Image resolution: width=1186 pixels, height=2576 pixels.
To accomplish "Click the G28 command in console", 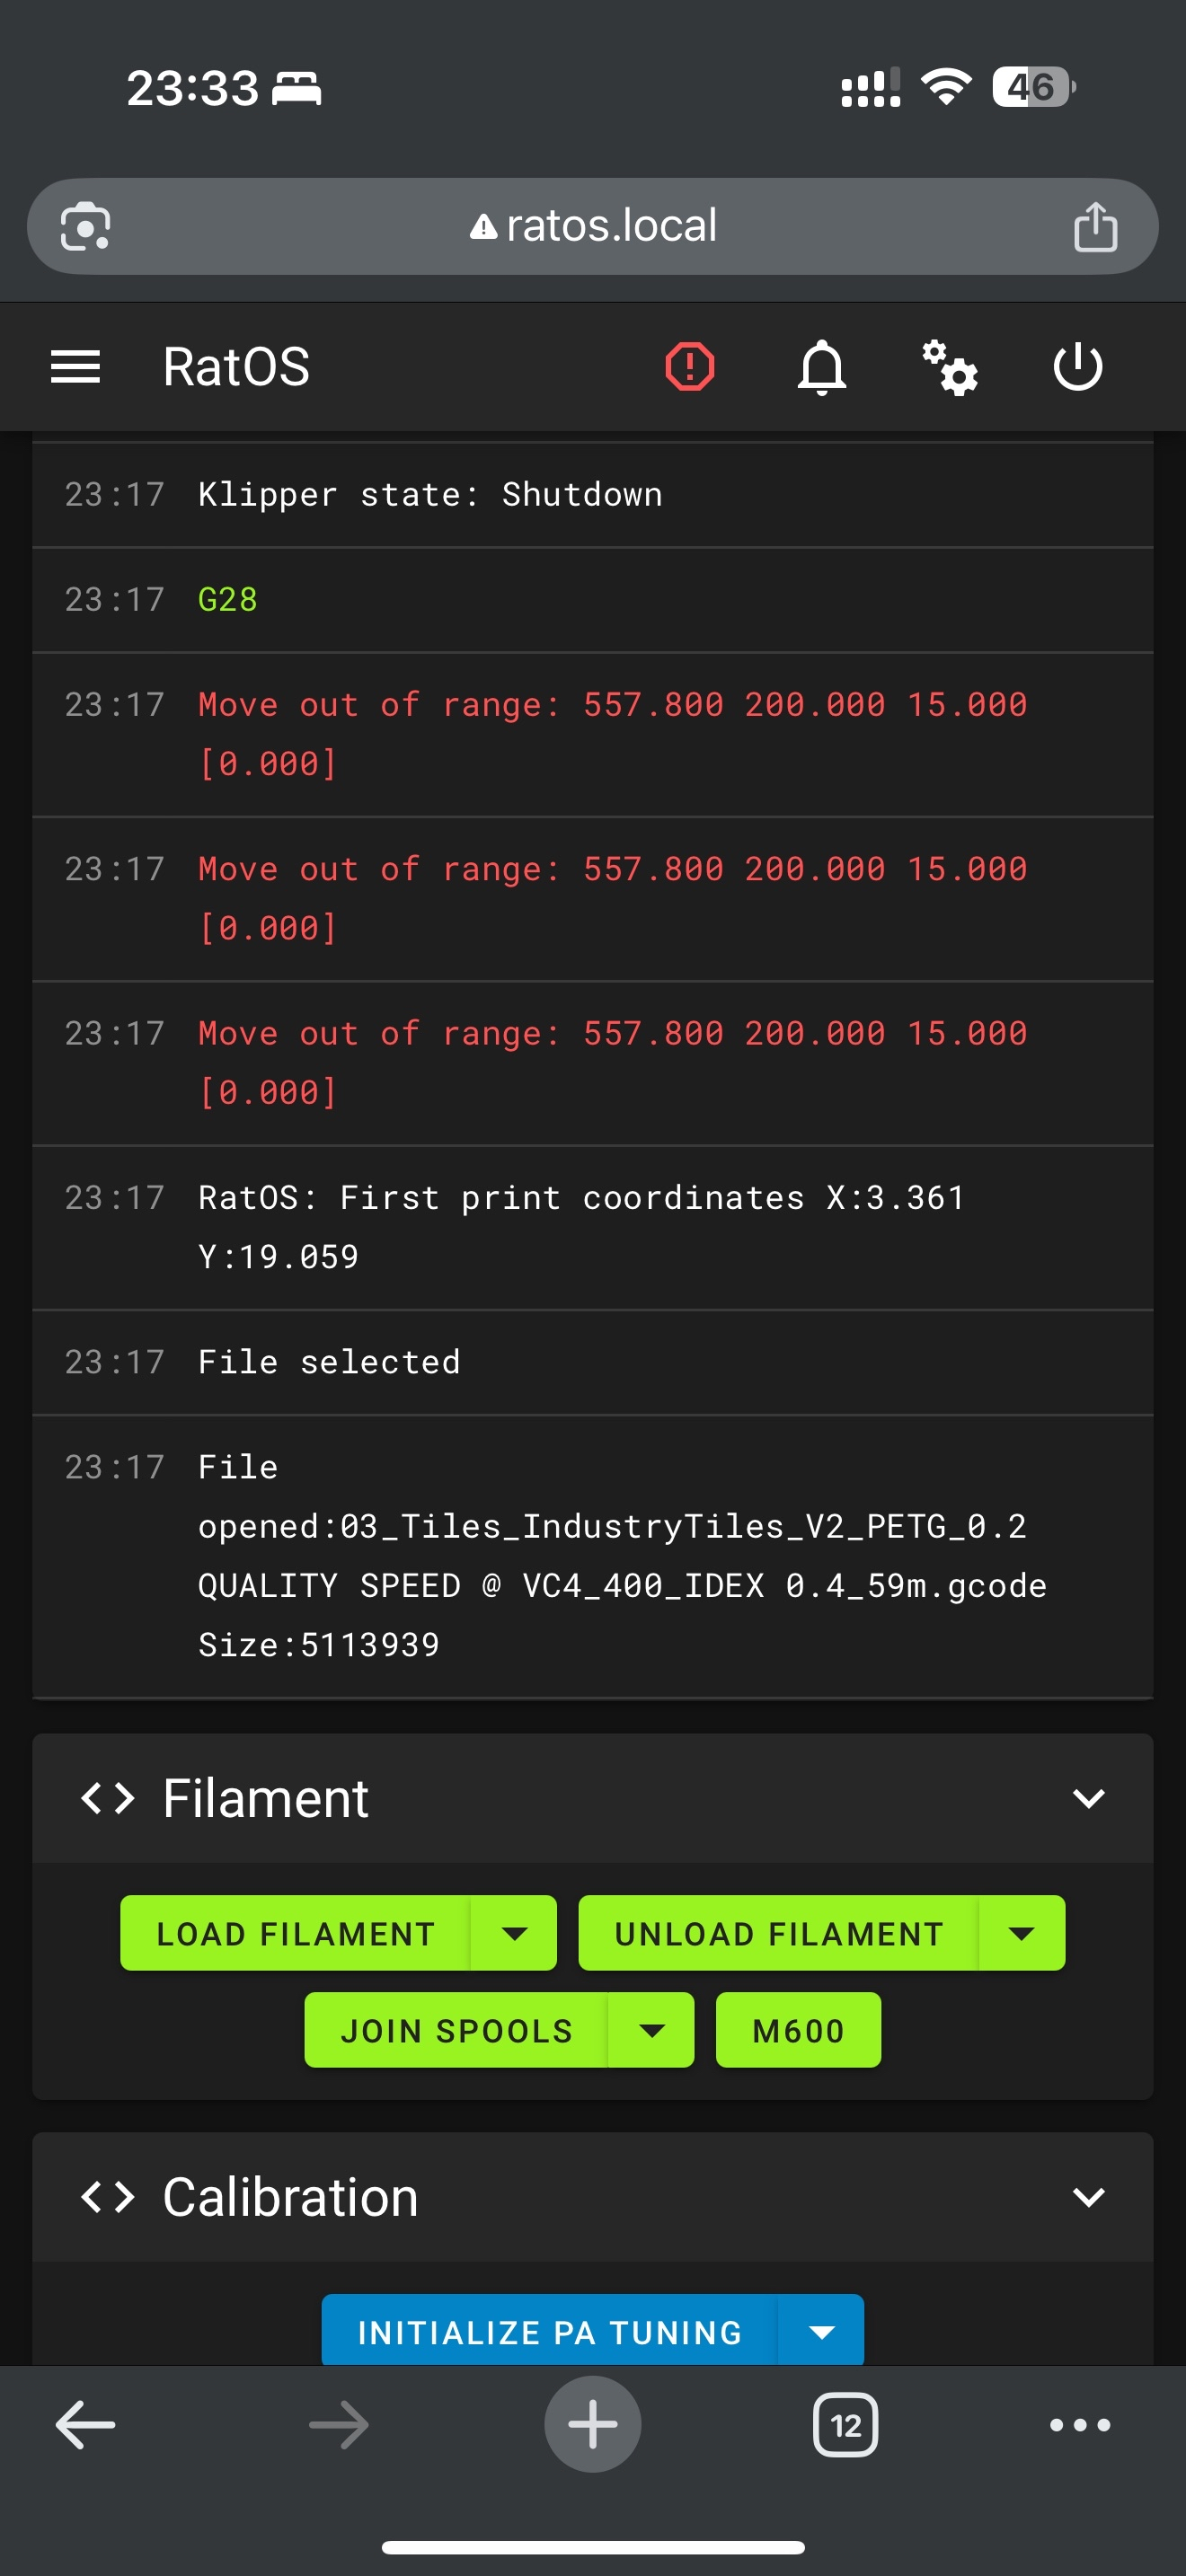I will 227,599.
